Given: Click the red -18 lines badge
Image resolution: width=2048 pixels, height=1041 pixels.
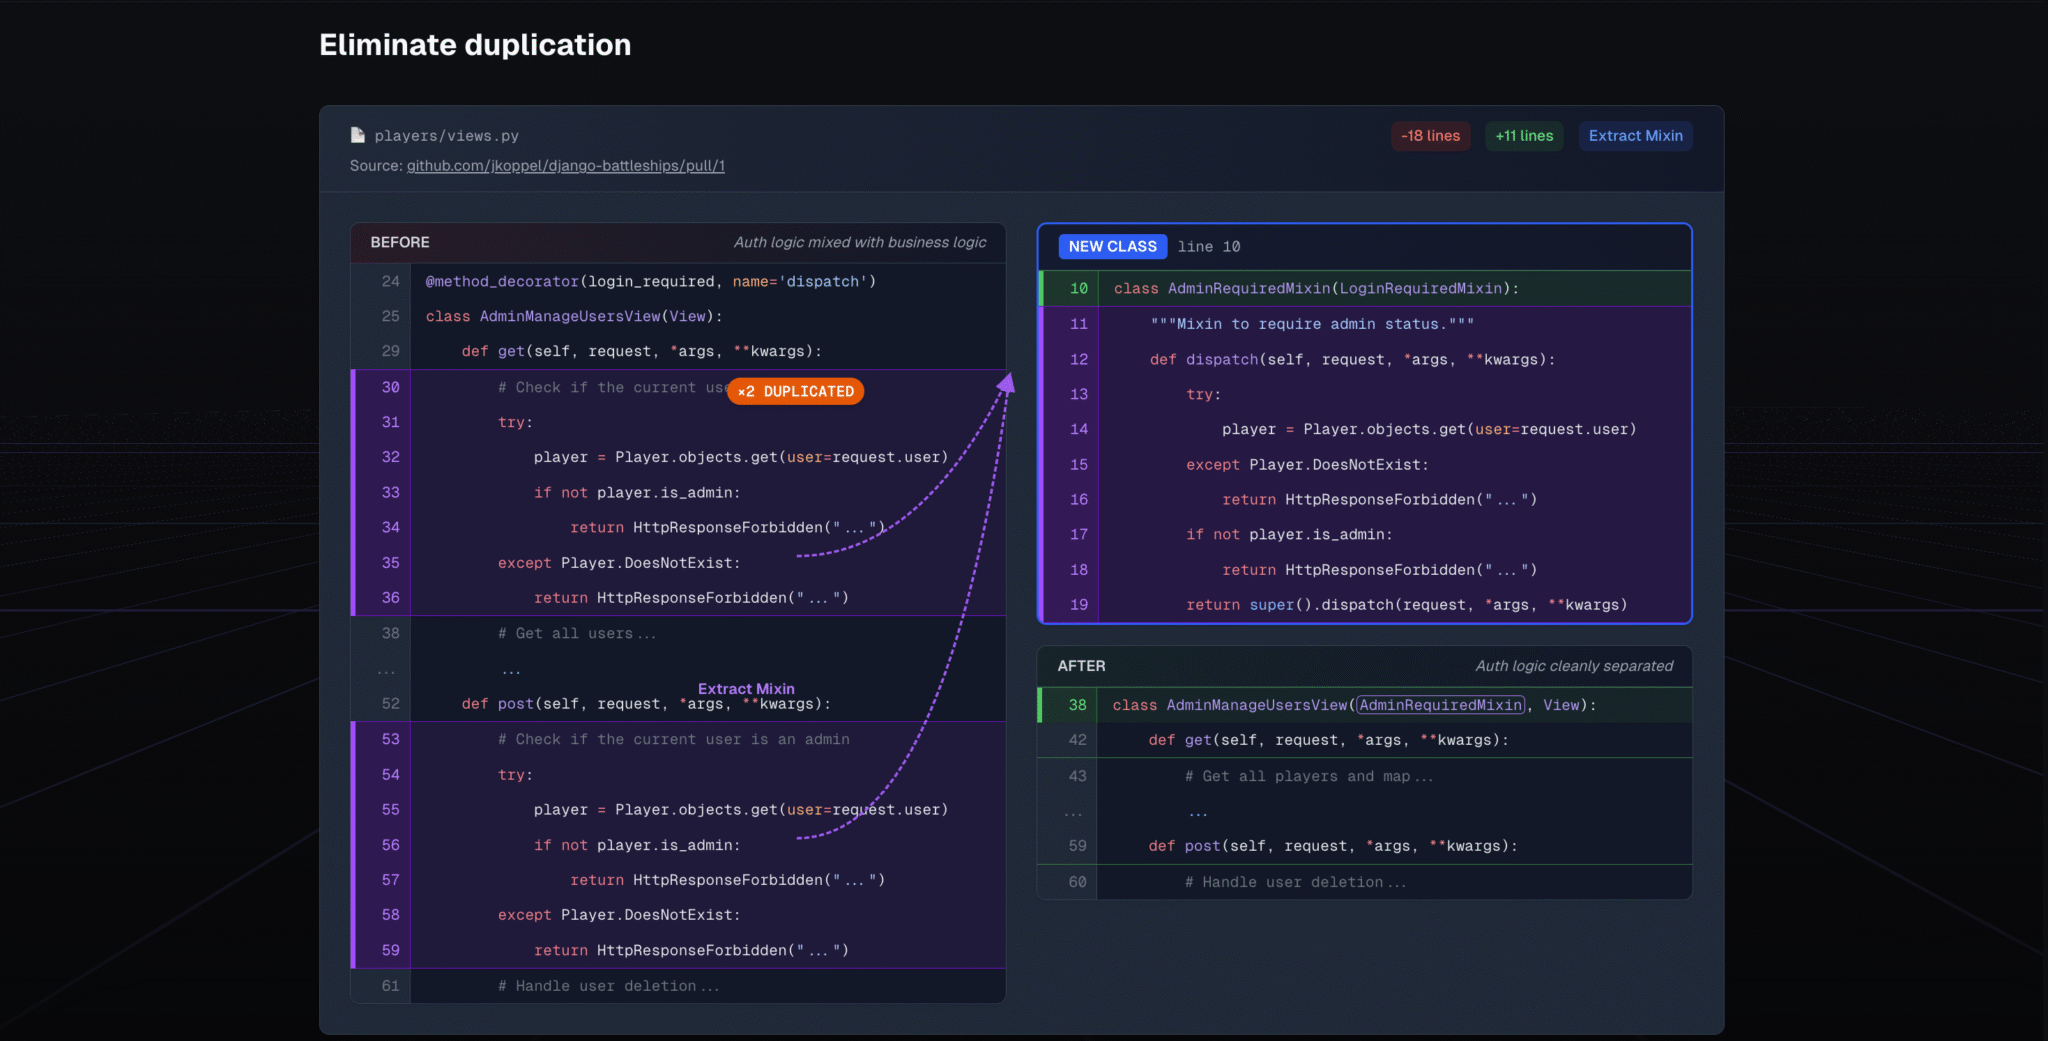Looking at the screenshot, I should pos(1430,136).
